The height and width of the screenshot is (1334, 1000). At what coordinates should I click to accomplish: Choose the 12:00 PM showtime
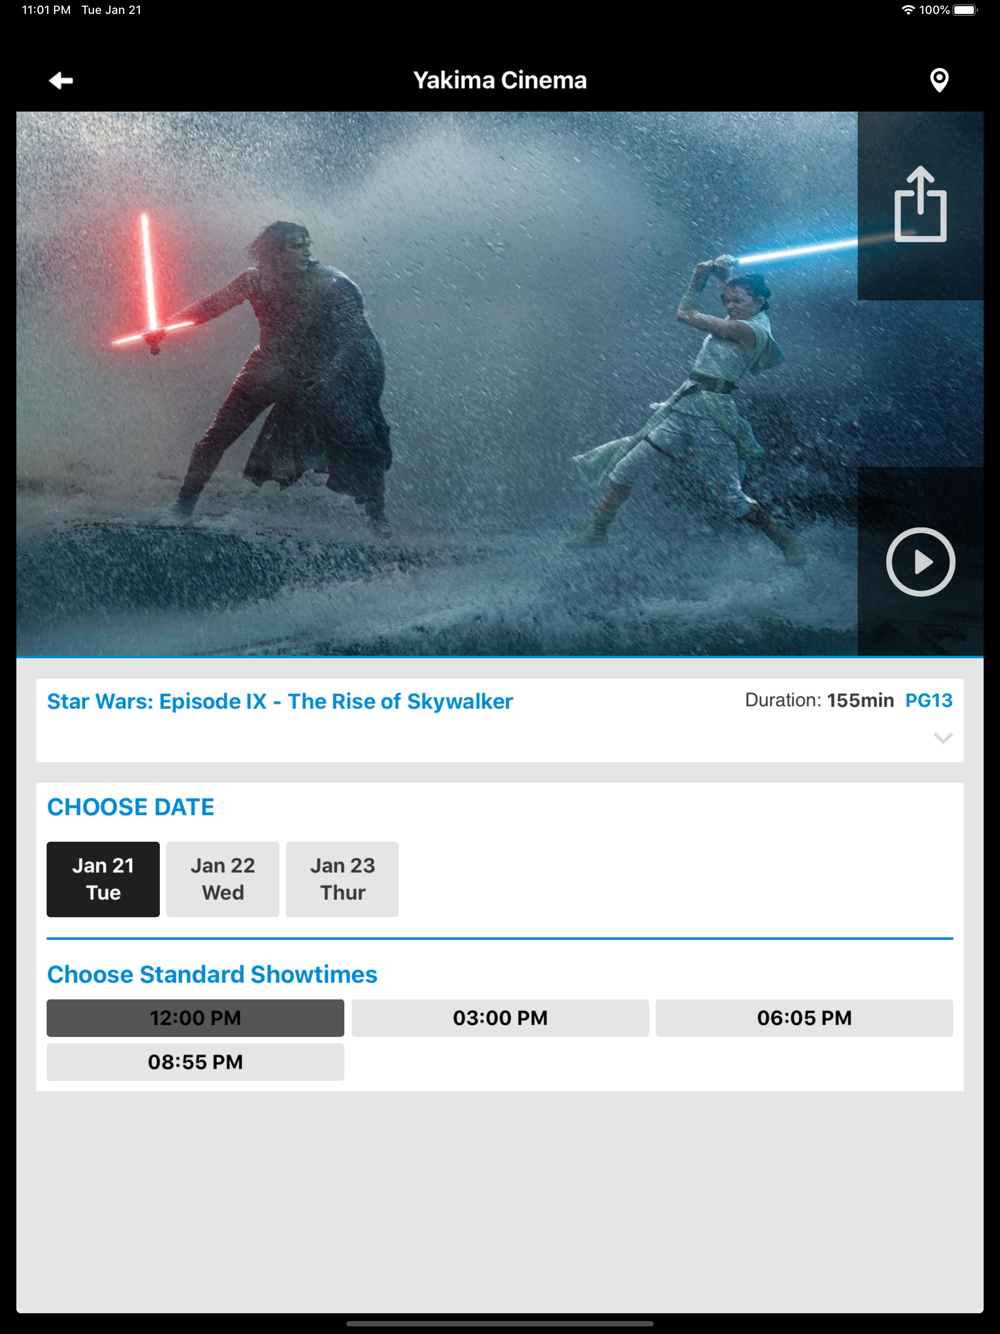click(195, 1018)
